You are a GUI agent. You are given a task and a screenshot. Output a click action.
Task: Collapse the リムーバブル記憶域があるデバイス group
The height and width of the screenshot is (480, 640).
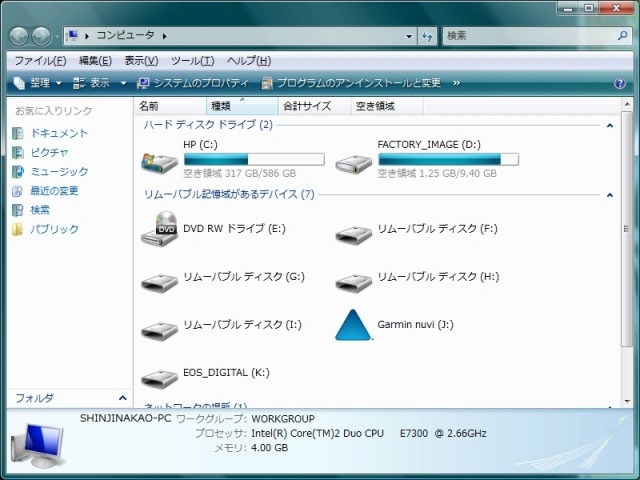click(x=610, y=195)
